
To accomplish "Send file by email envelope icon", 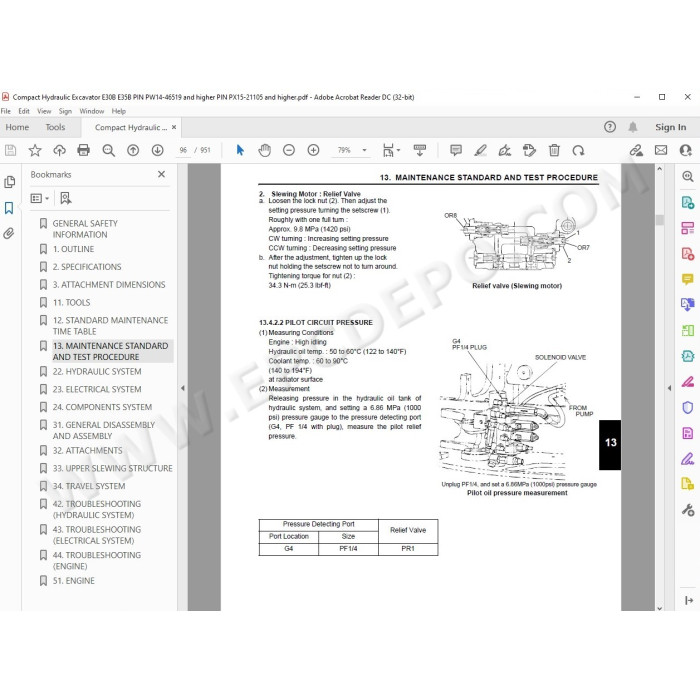I will [661, 150].
